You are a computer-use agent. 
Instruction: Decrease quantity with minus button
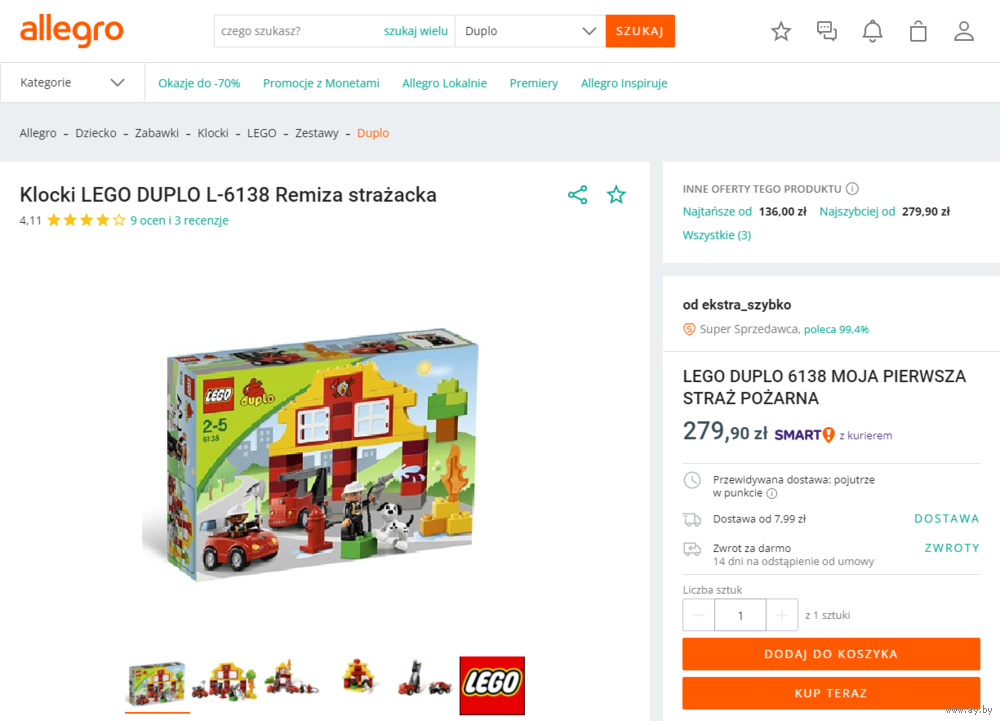[699, 615]
